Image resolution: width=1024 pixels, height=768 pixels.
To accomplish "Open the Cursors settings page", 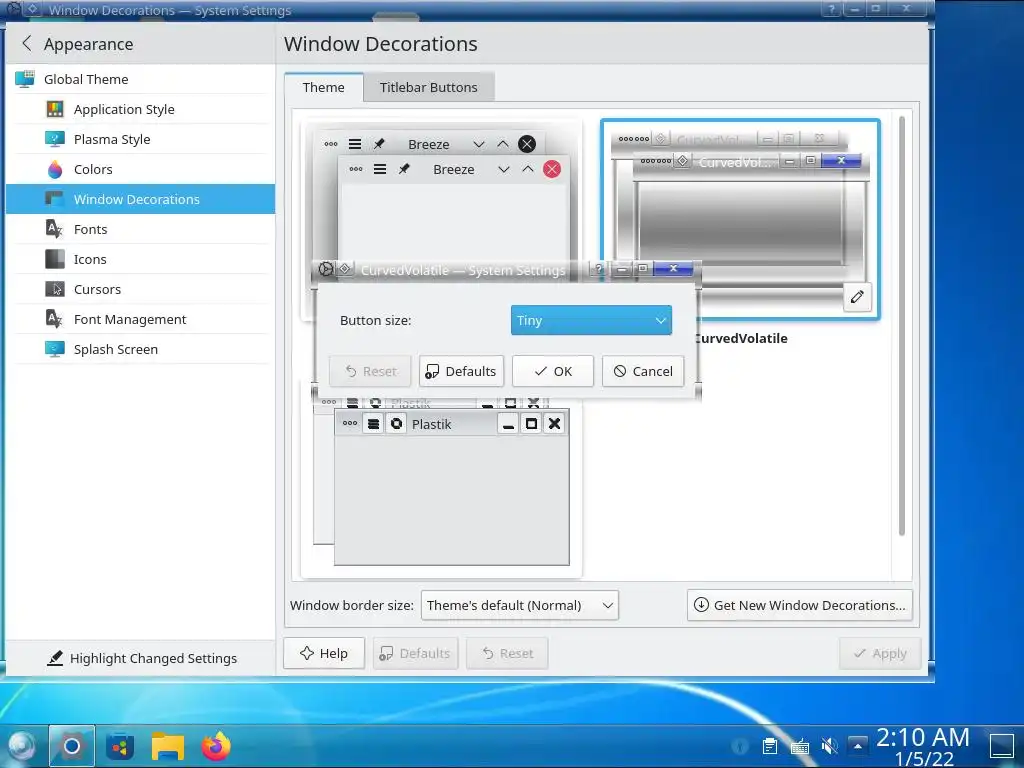I will [x=140, y=289].
